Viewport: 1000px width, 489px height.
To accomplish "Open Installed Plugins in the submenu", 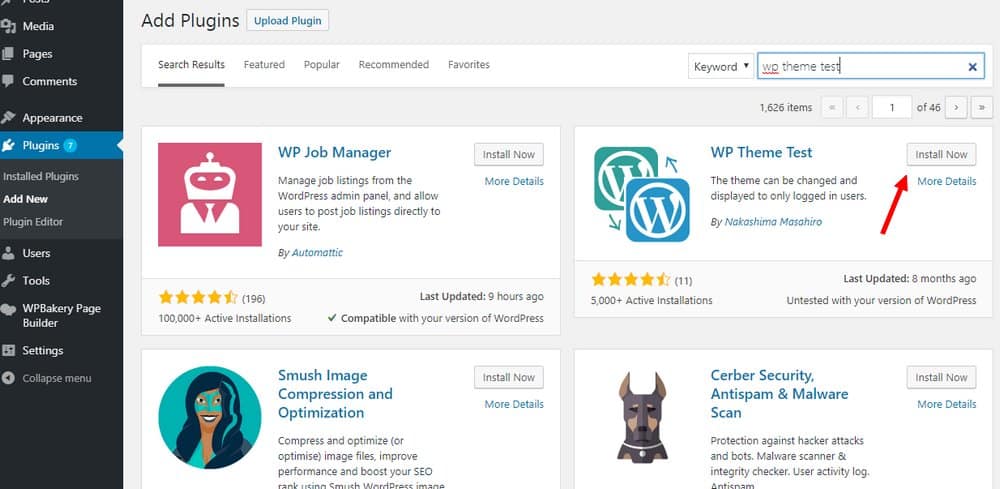I will pyautogui.click(x=41, y=176).
